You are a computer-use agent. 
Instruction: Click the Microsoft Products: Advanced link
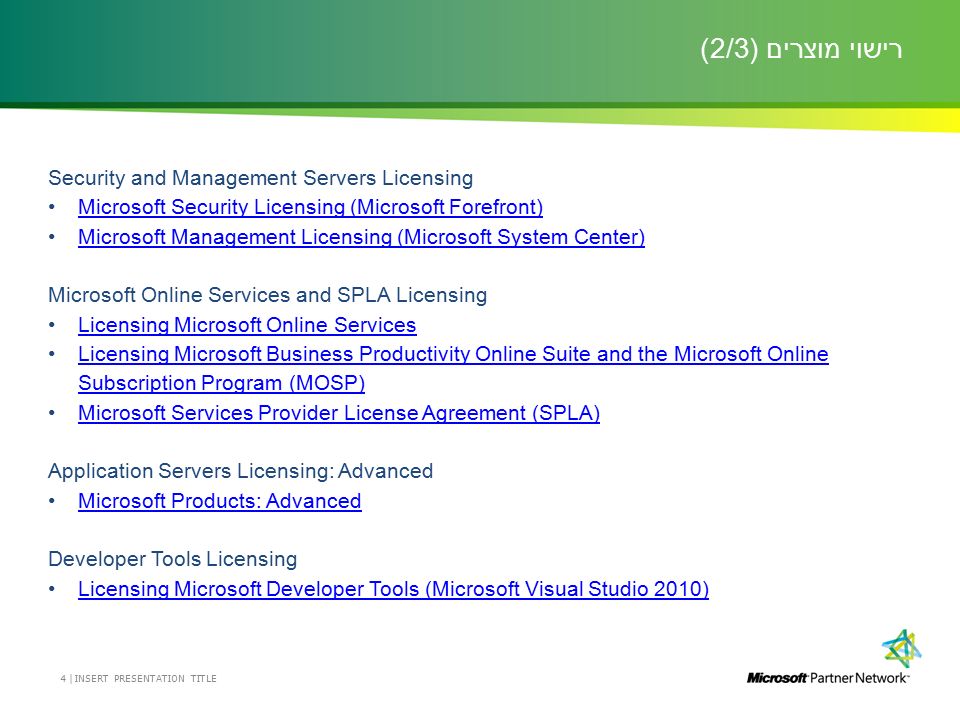(220, 501)
